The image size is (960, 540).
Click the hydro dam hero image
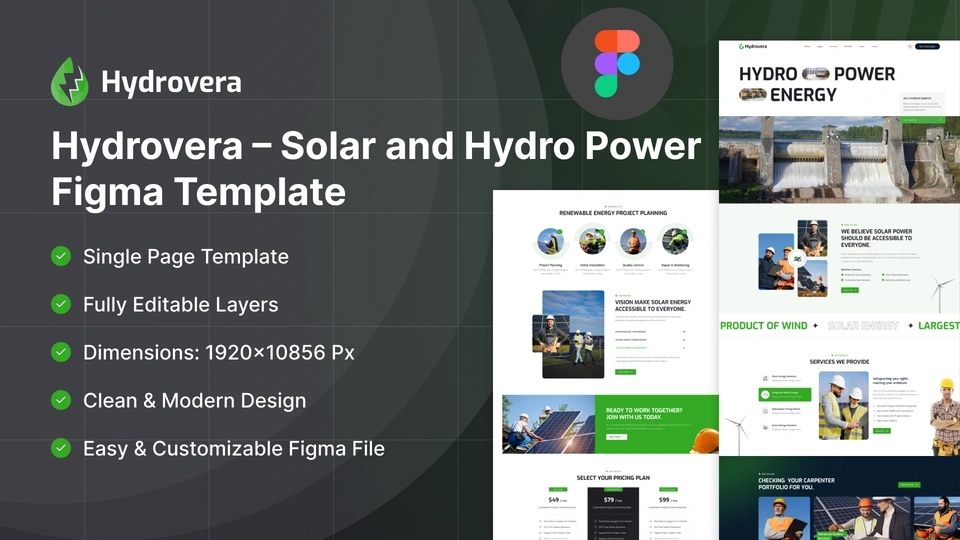coord(839,160)
